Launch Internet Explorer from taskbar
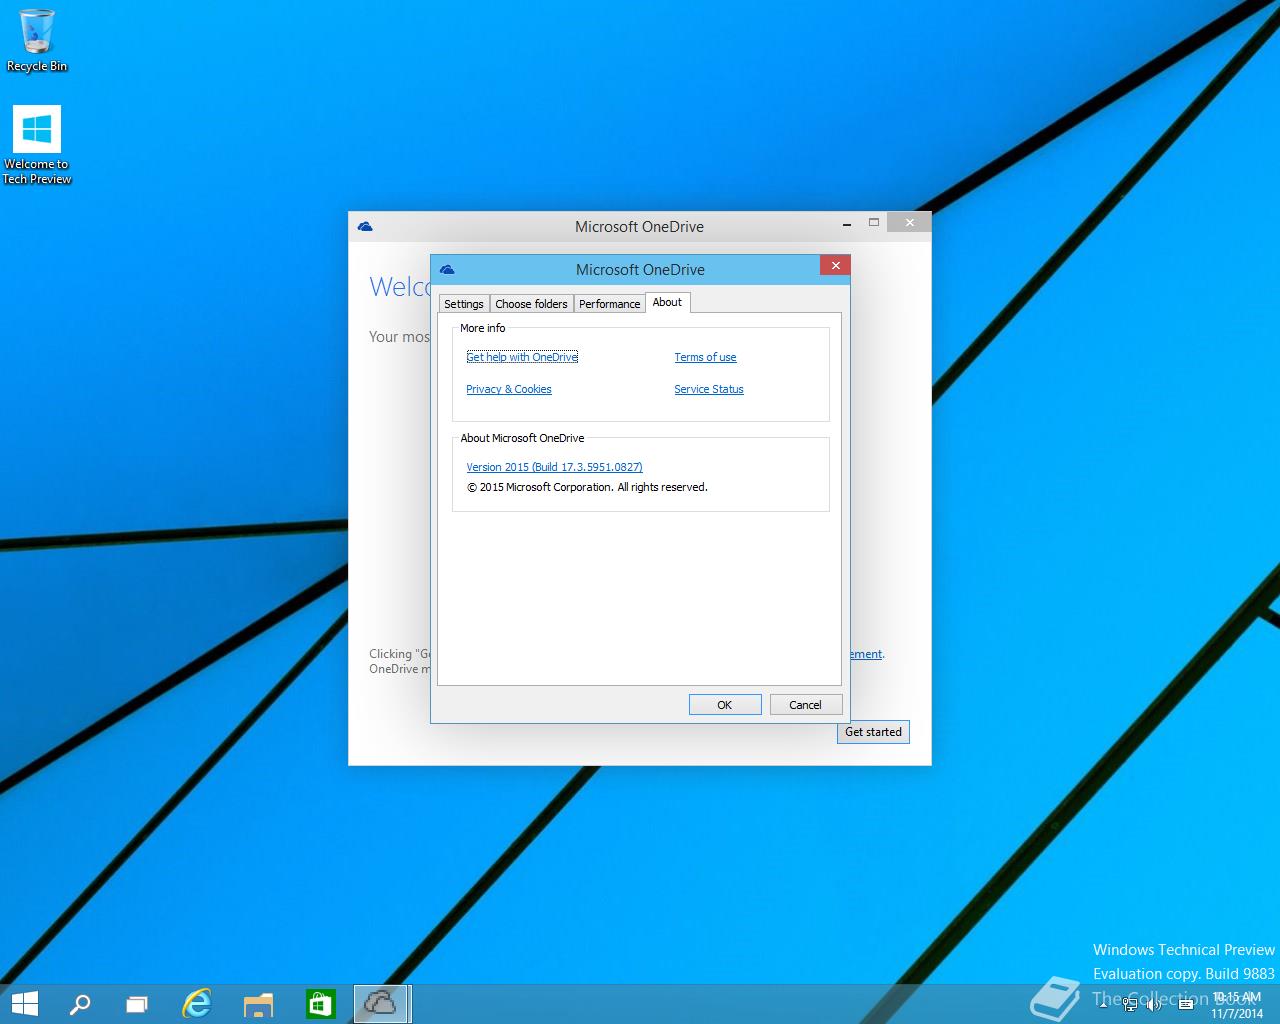 [197, 1003]
